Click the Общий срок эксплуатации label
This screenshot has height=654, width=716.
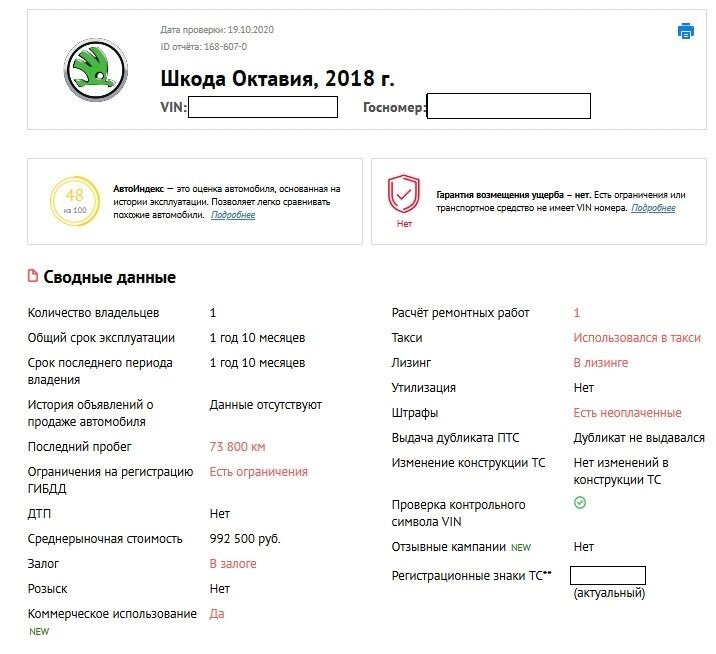(x=101, y=338)
